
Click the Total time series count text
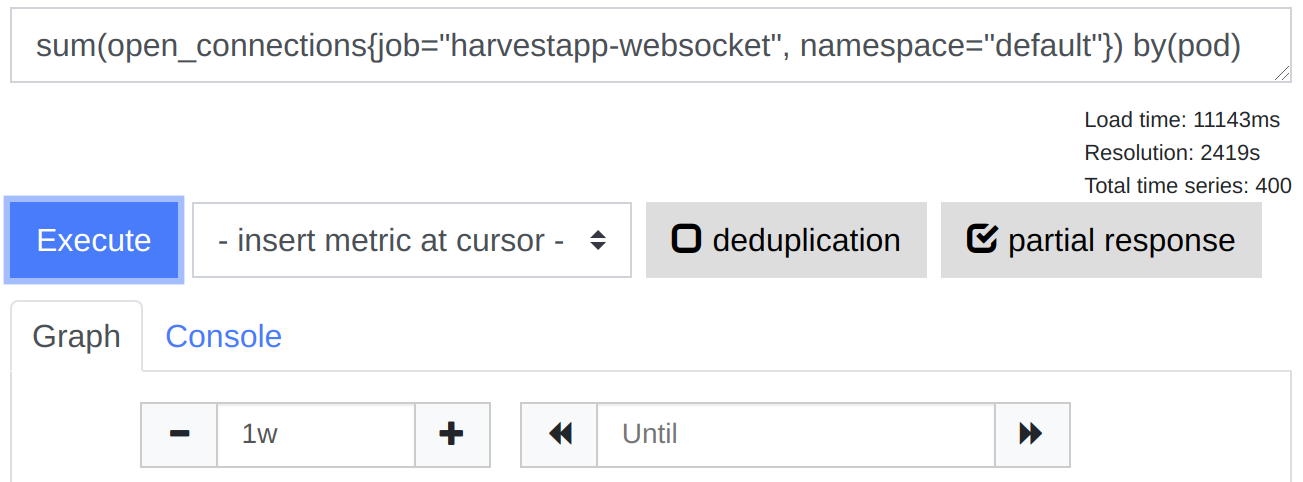pos(1188,186)
